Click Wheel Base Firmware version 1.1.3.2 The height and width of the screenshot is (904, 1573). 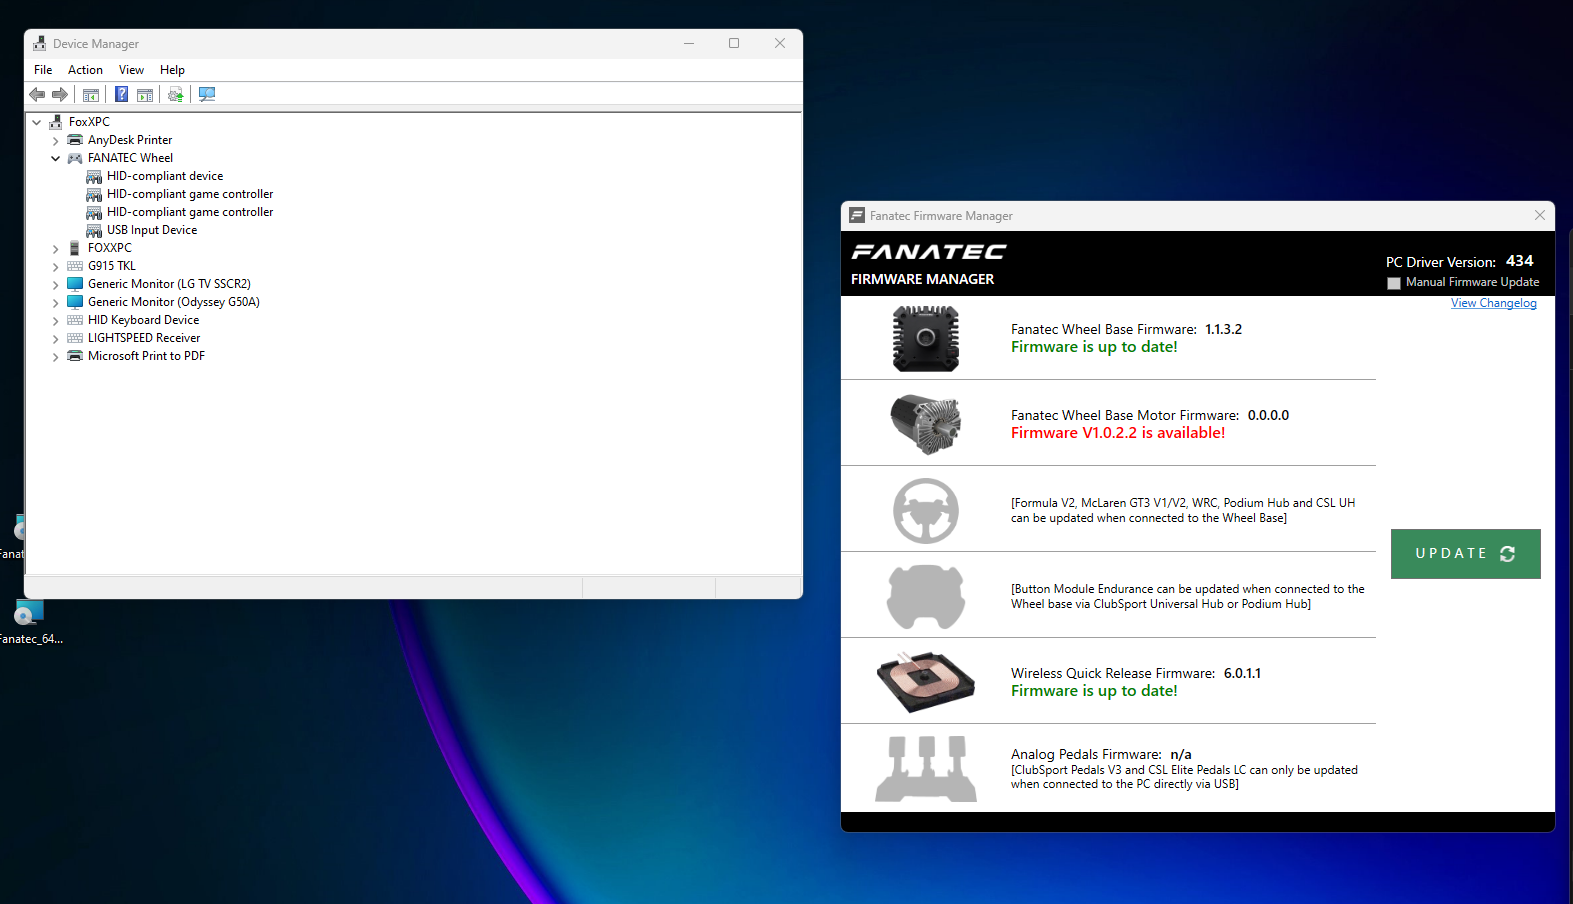coord(1223,329)
